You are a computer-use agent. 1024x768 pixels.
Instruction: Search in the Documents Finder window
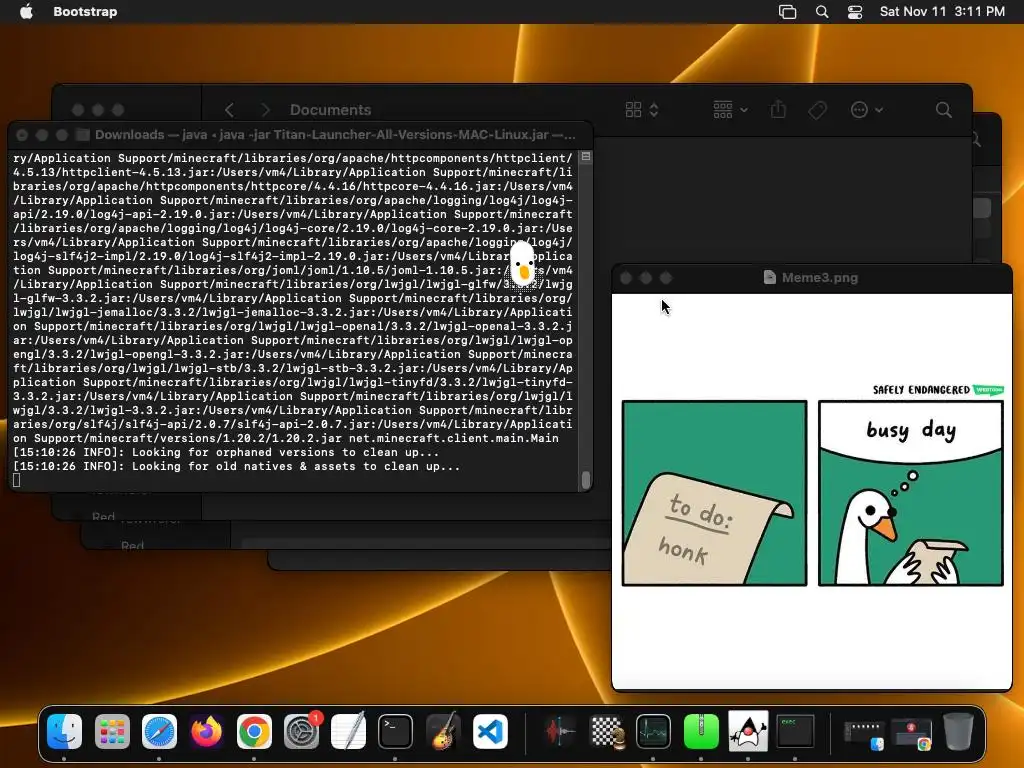point(944,110)
